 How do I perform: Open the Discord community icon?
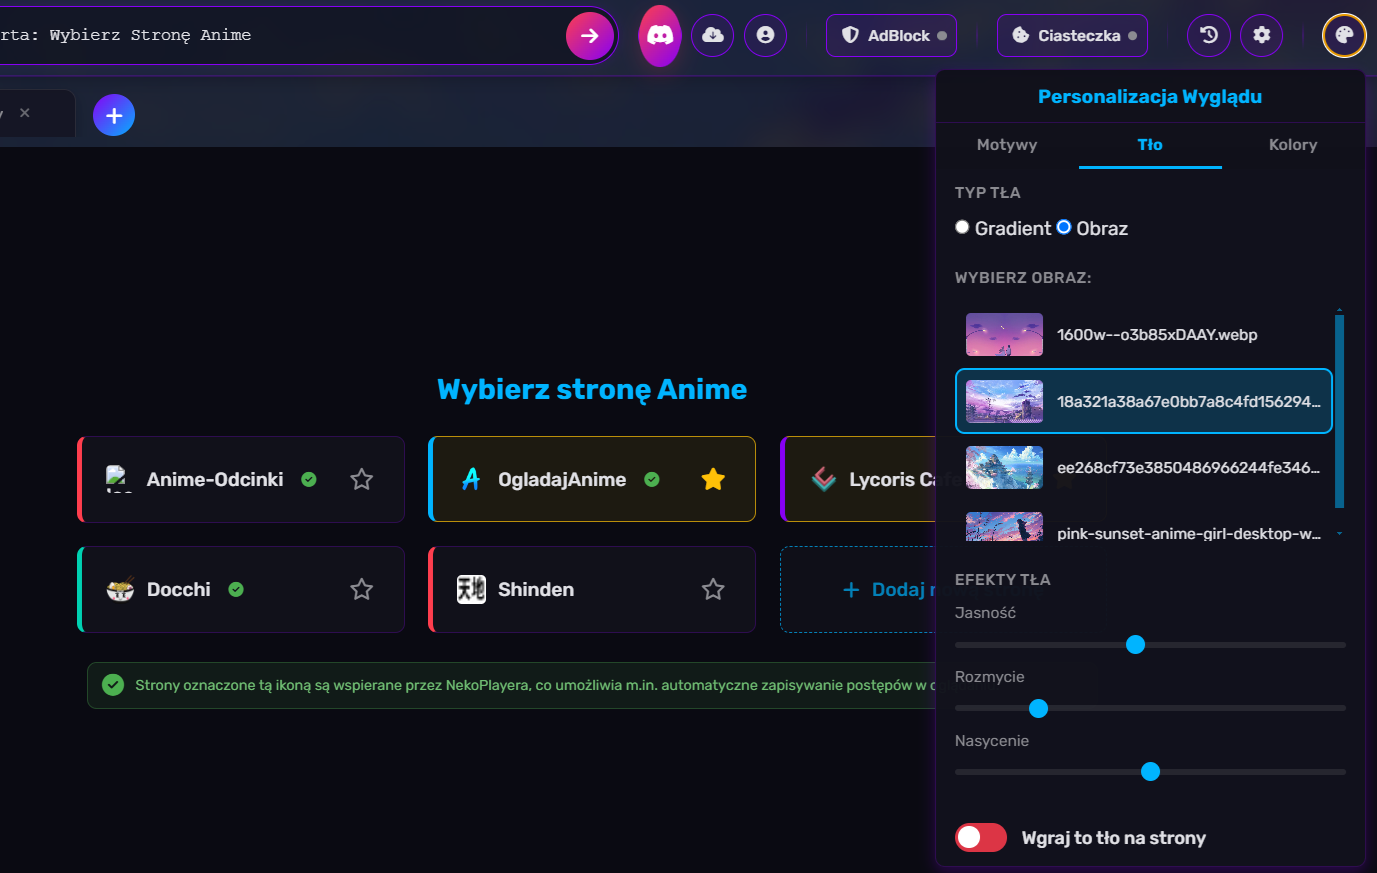coord(659,35)
